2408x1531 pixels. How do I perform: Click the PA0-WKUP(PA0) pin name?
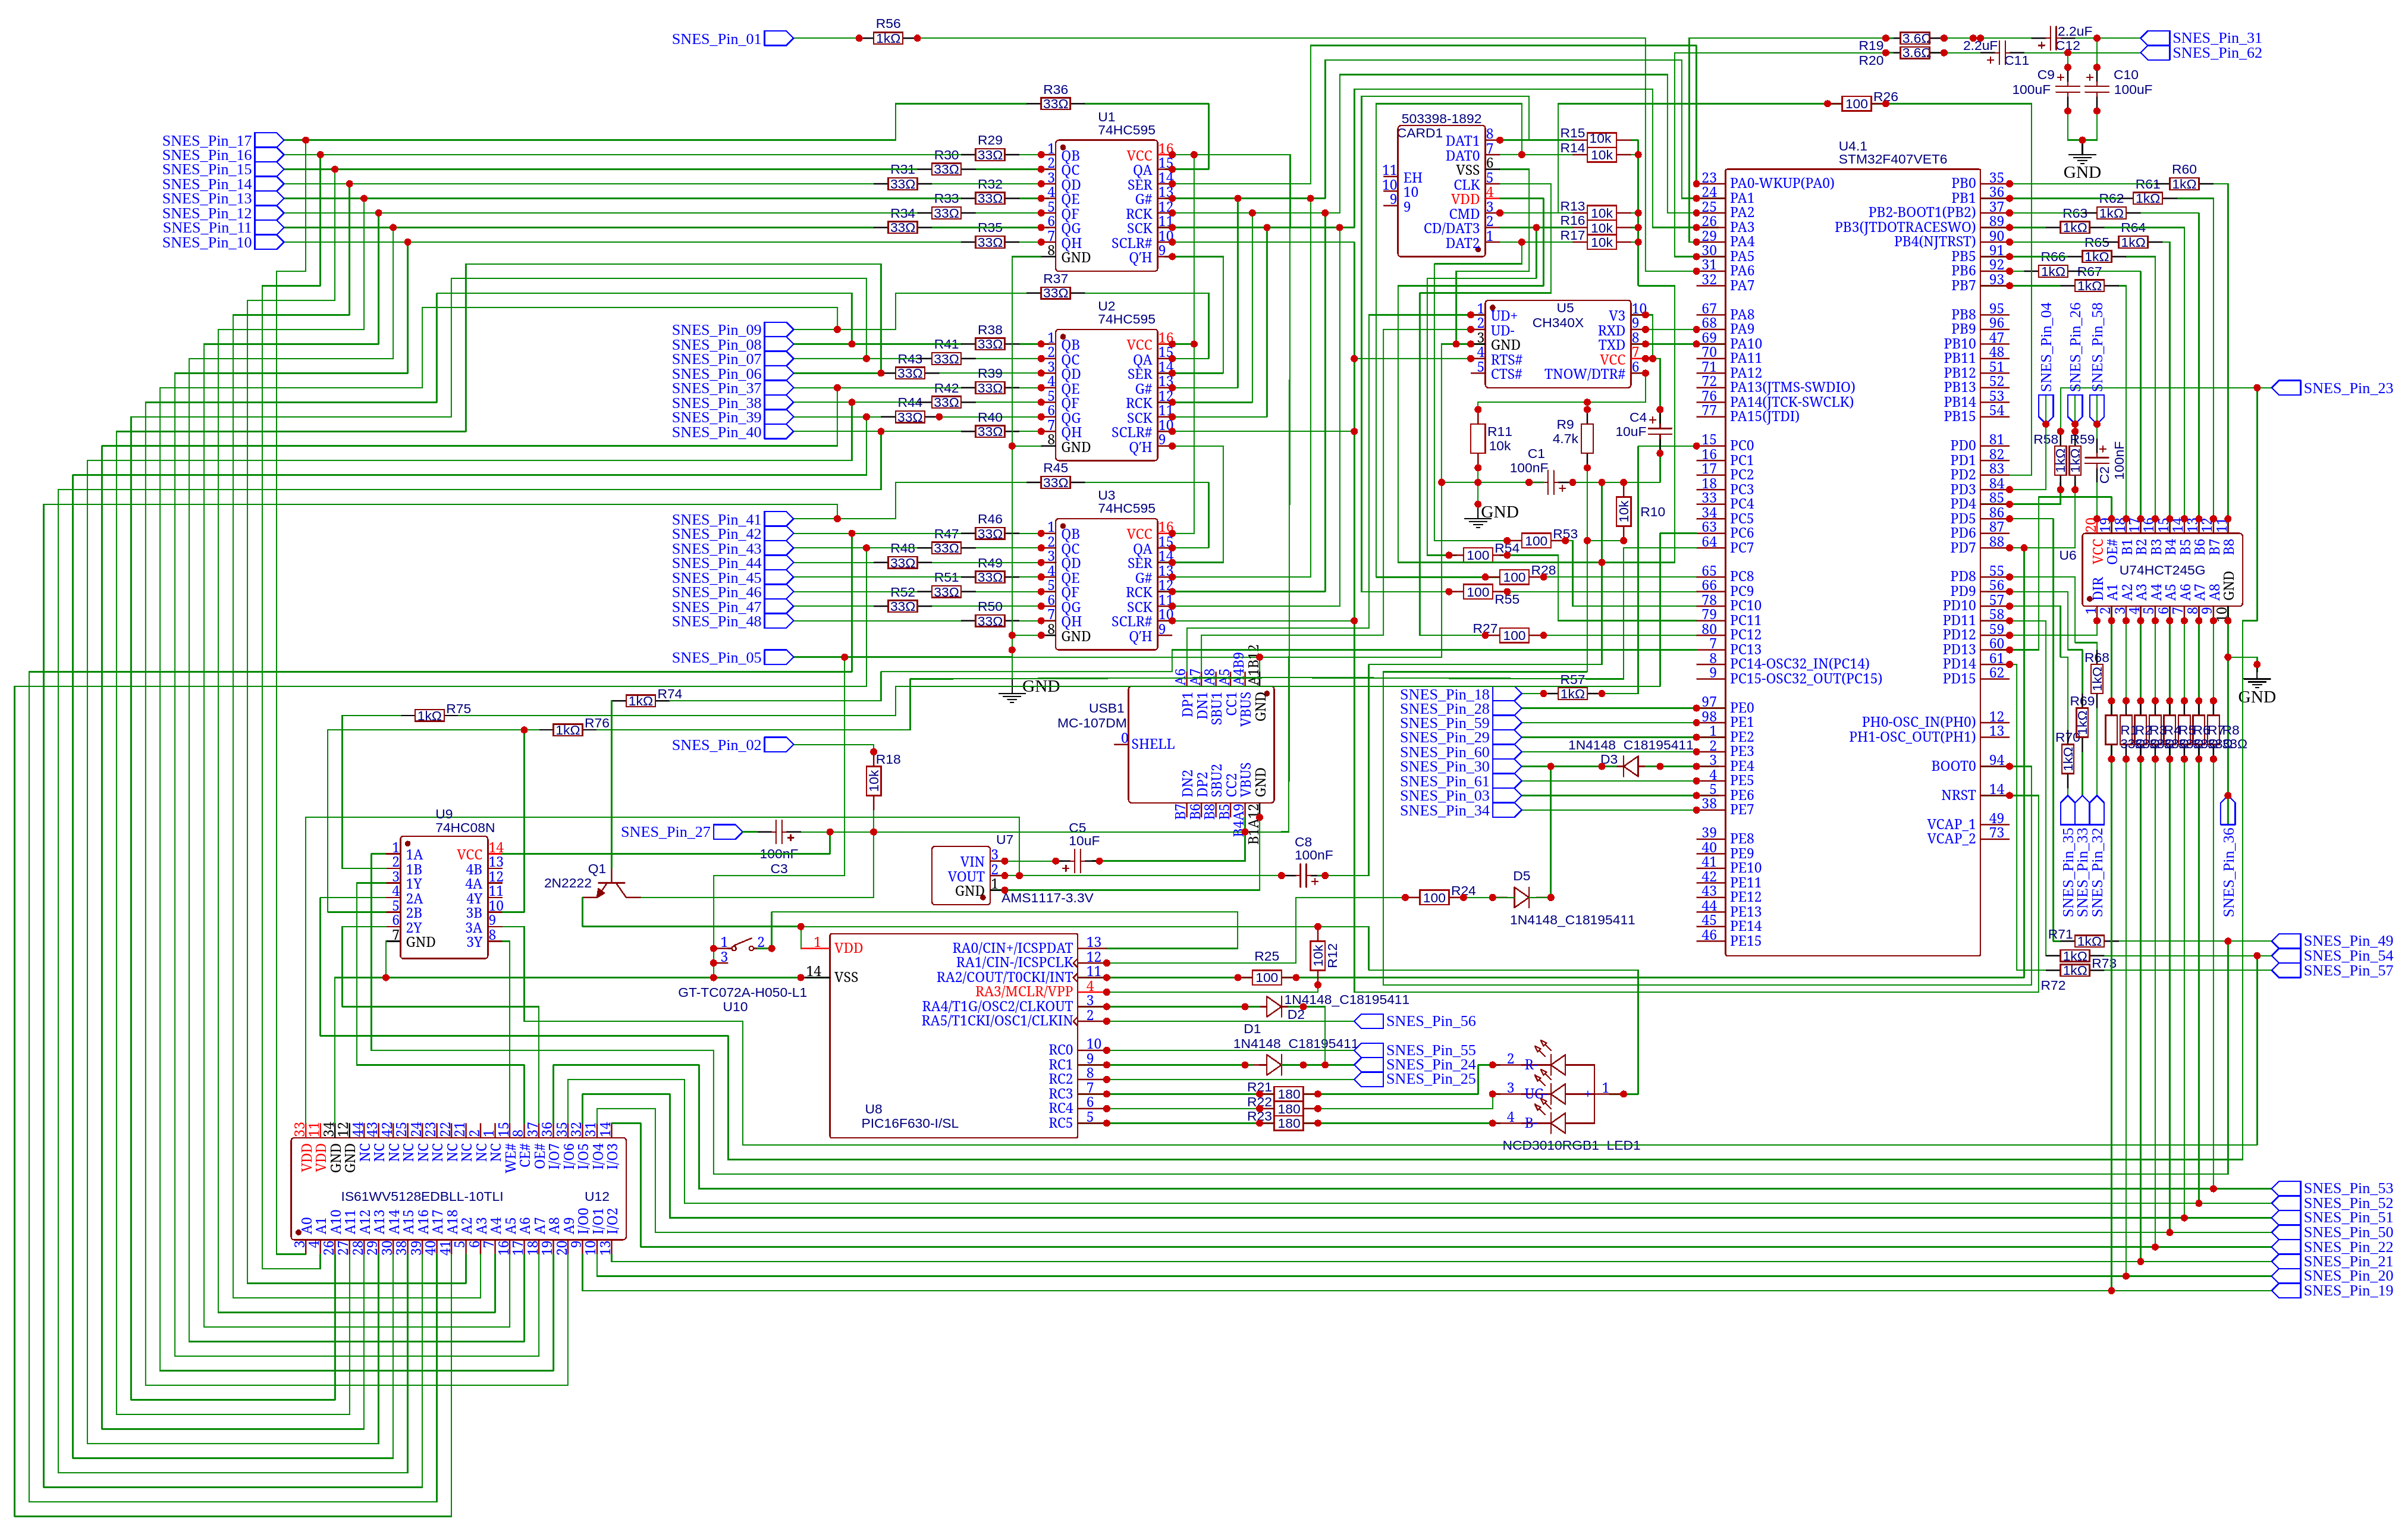click(x=1782, y=183)
